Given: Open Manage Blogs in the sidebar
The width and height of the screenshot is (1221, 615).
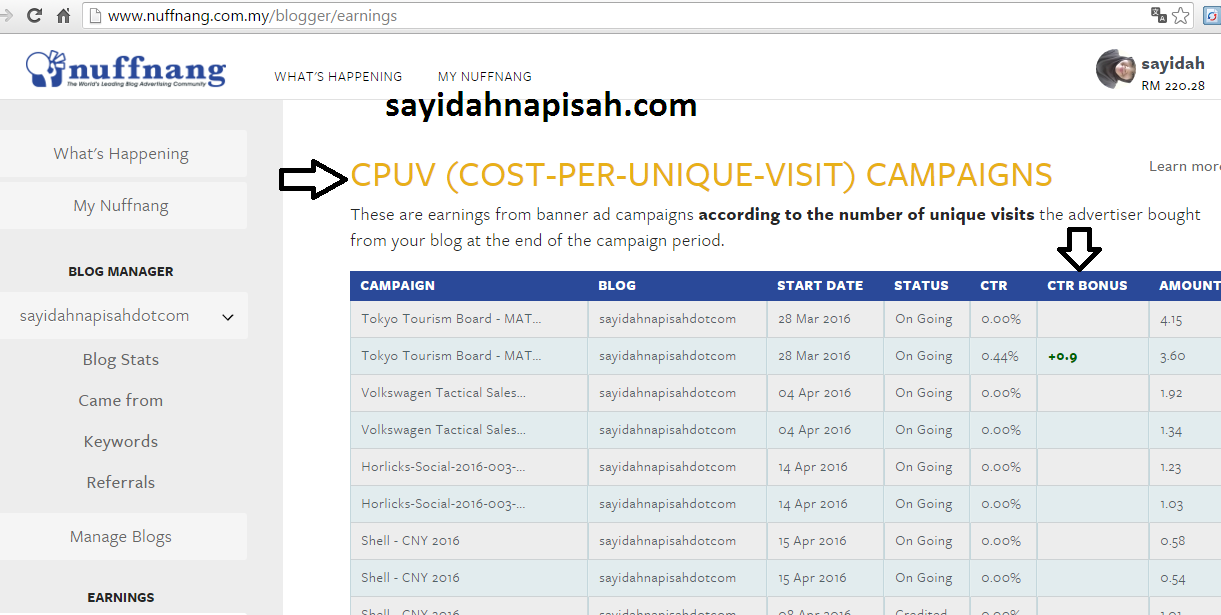Looking at the screenshot, I should (121, 537).
